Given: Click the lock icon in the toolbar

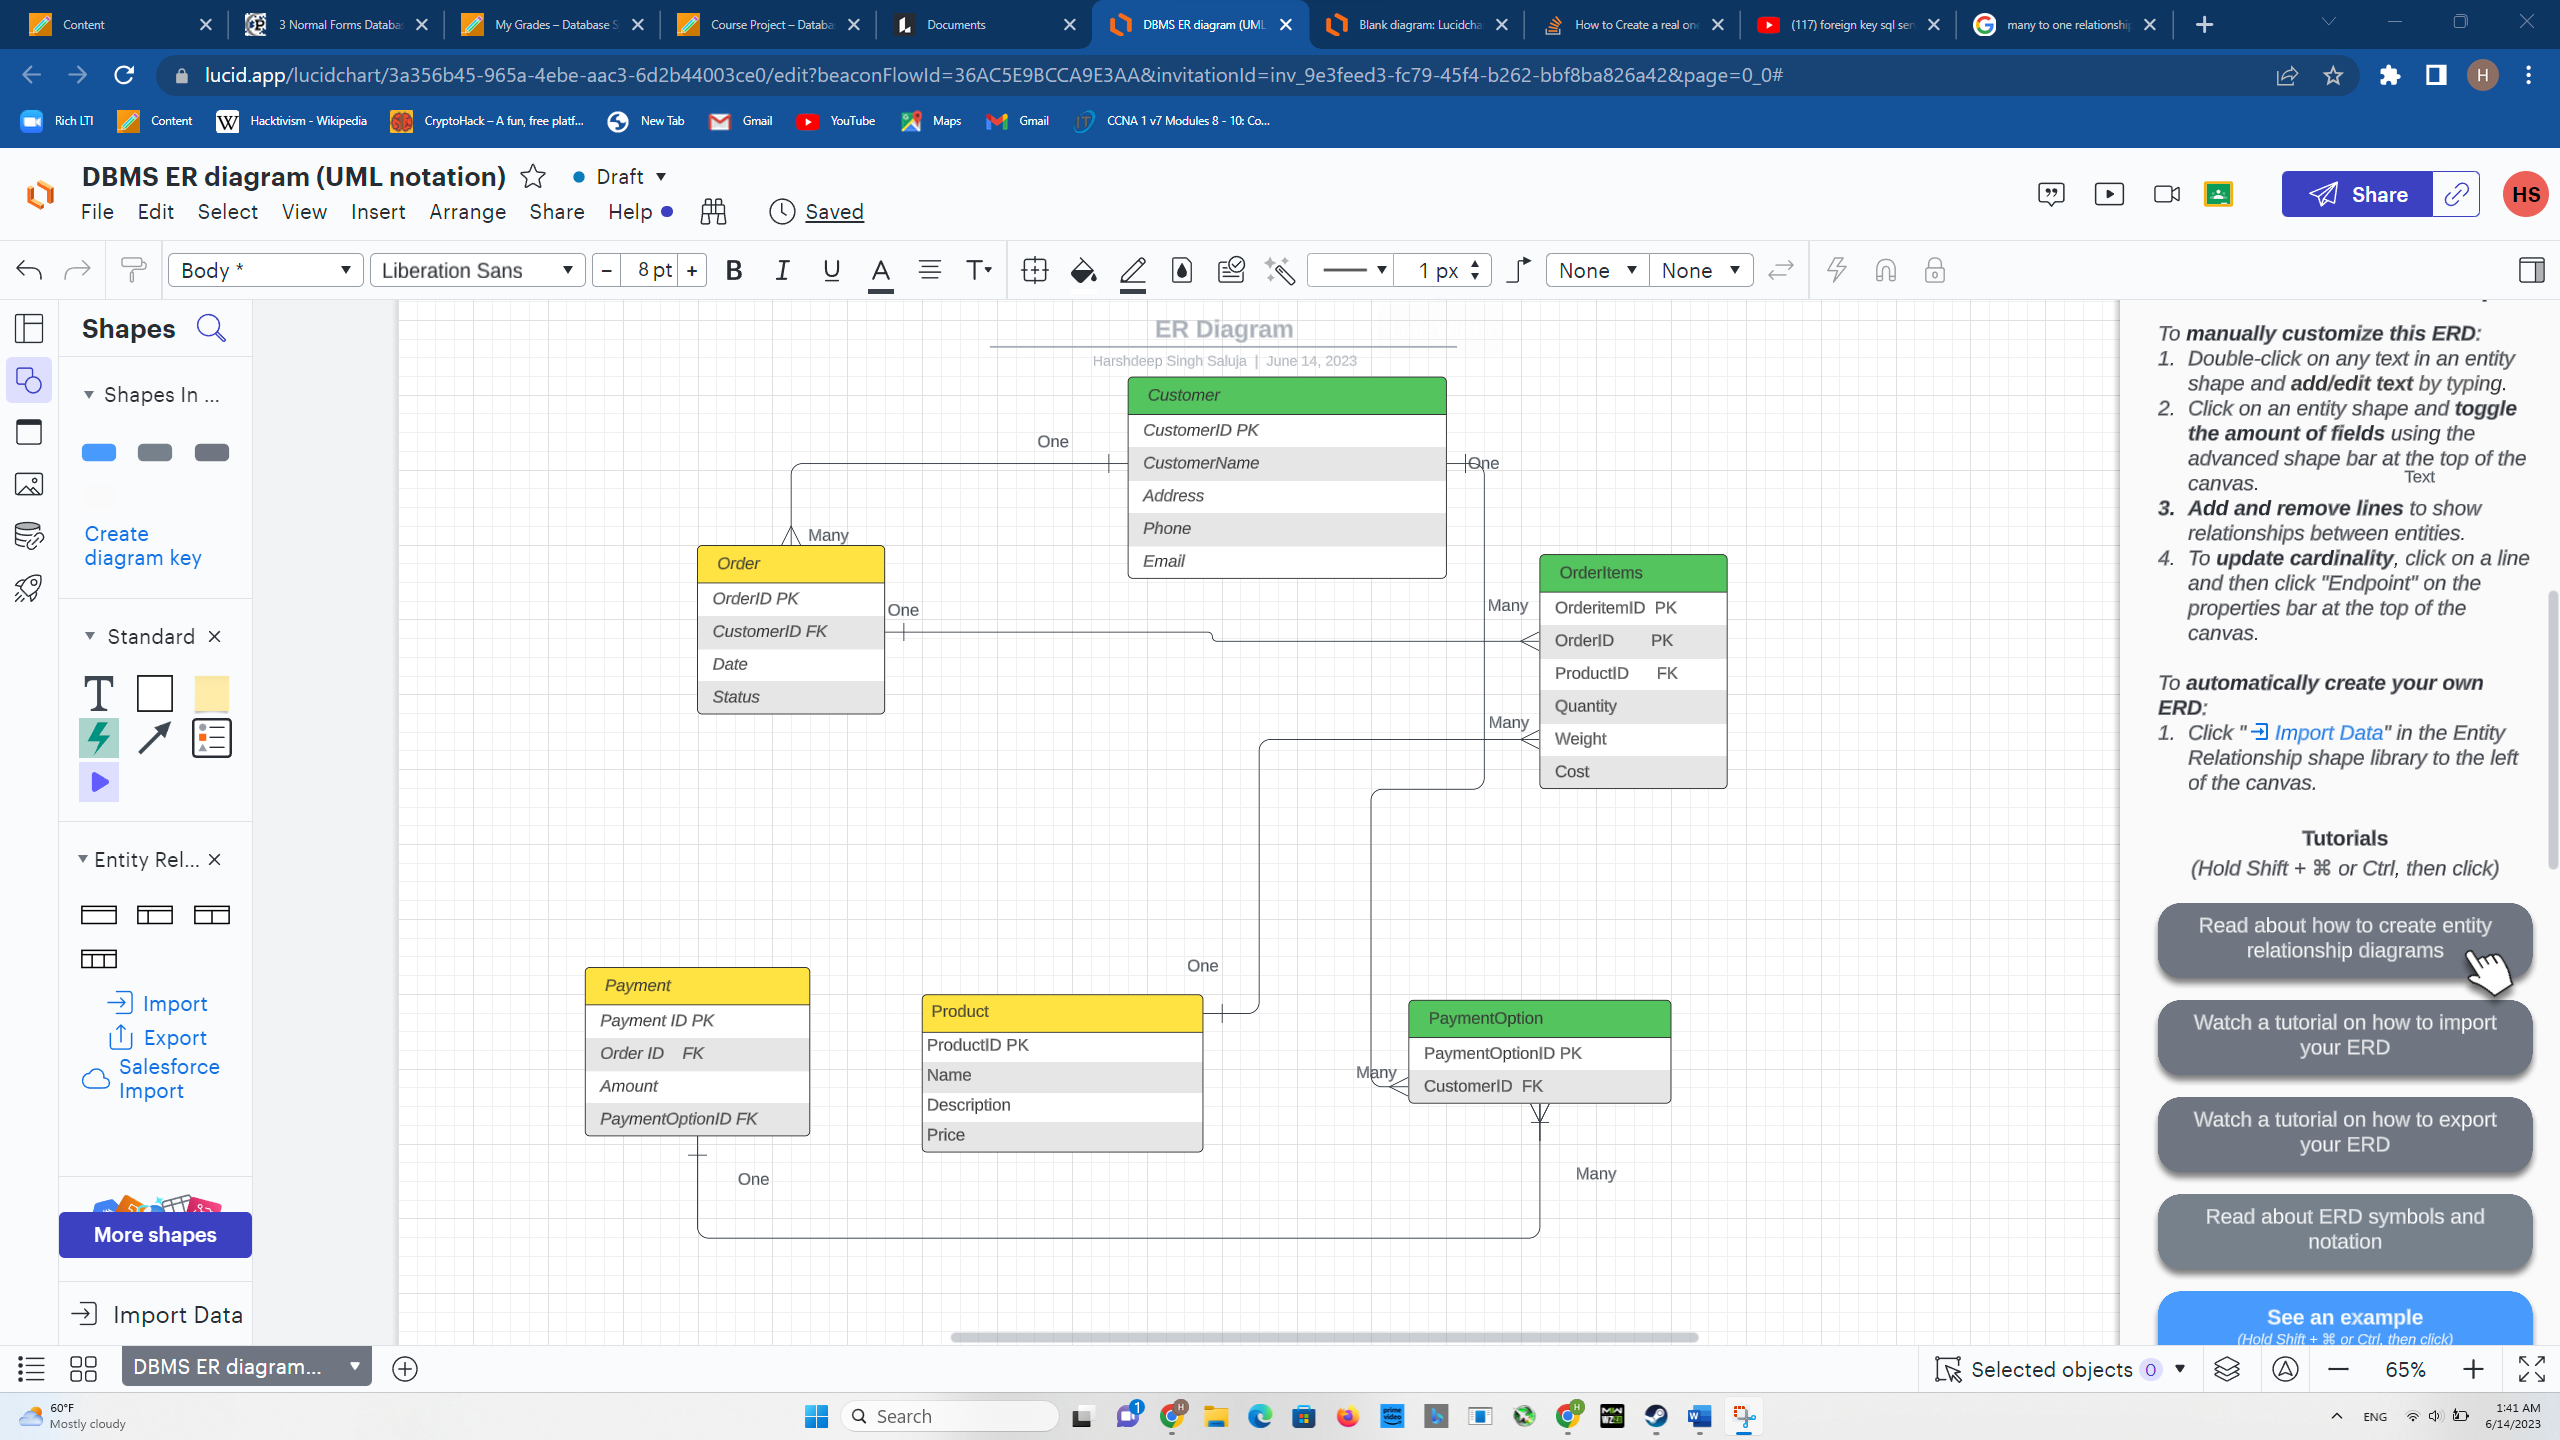Looking at the screenshot, I should (x=1934, y=270).
